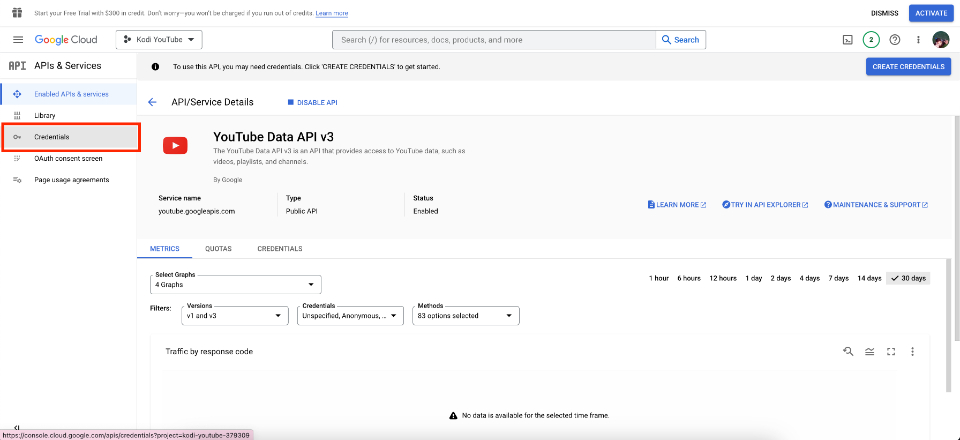Expand chart to full screen
Image resolution: width=960 pixels, height=440 pixels.
891,351
